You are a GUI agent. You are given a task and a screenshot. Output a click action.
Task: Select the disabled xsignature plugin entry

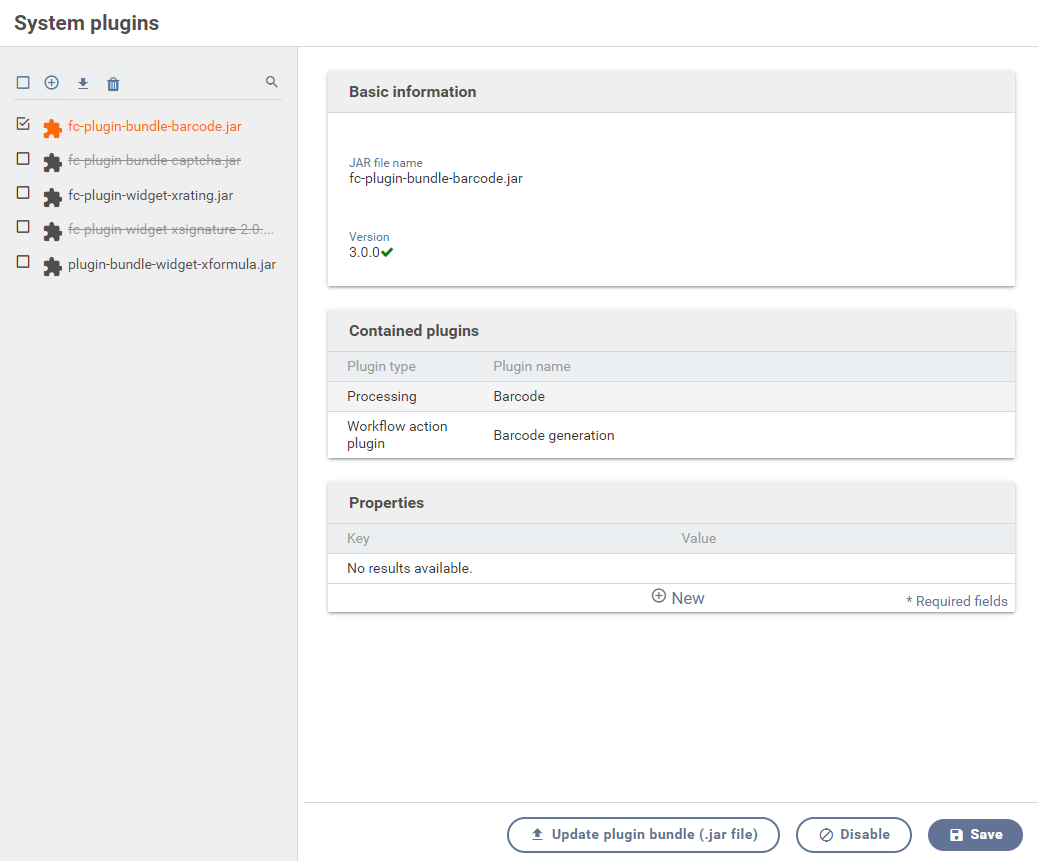click(x=170, y=230)
